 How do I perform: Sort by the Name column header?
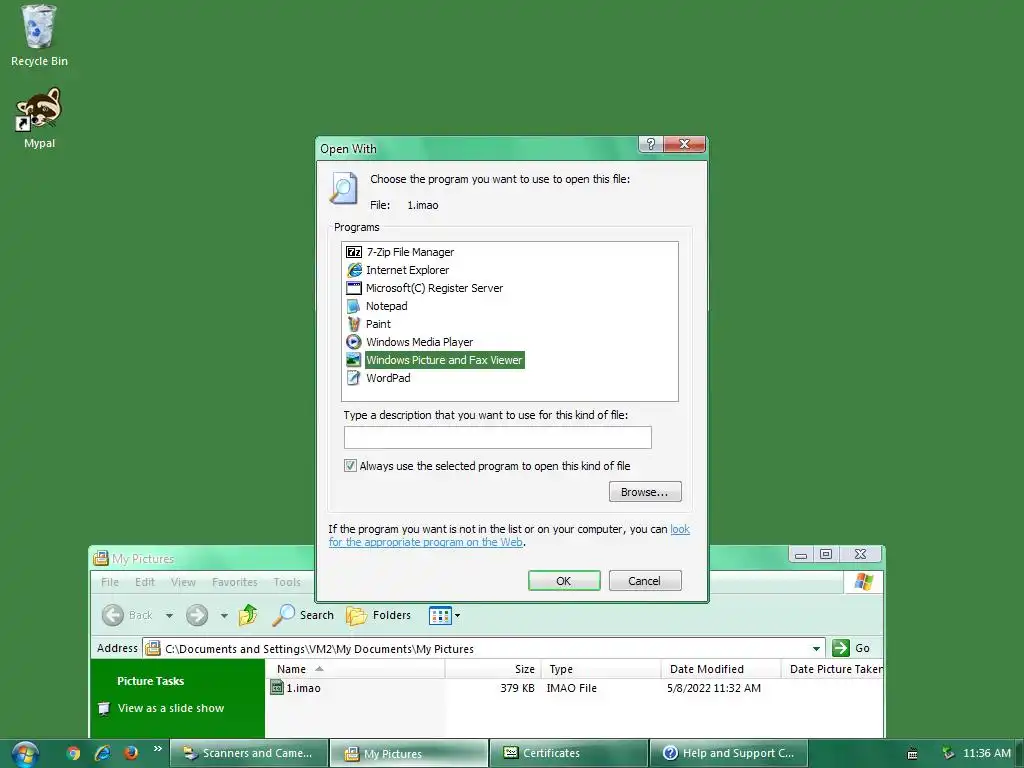click(355, 669)
